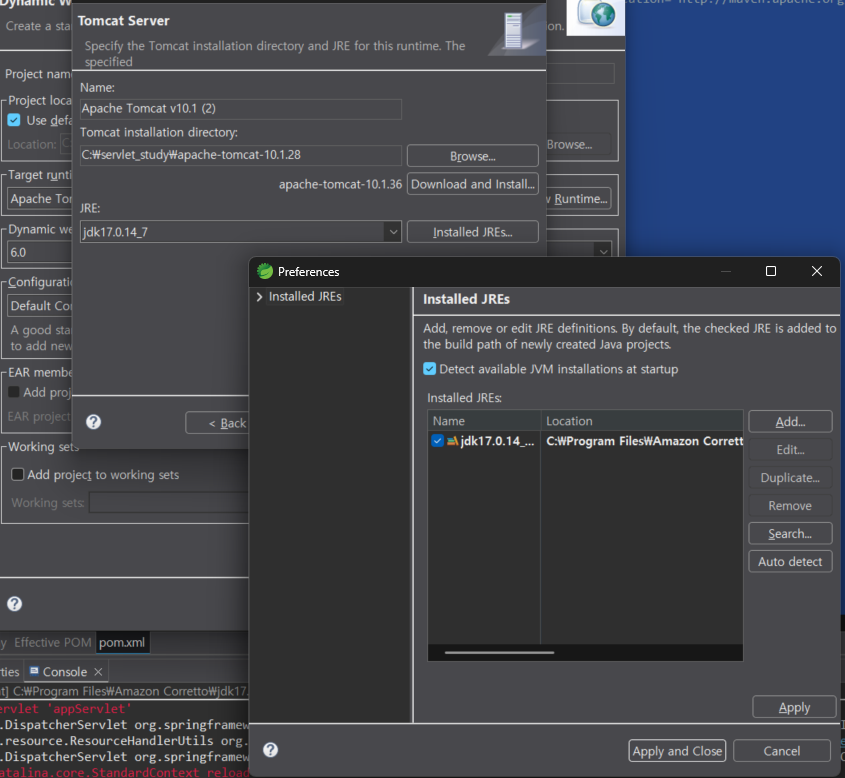
Task: Click the help icon in Preferences dialog
Action: [x=271, y=749]
